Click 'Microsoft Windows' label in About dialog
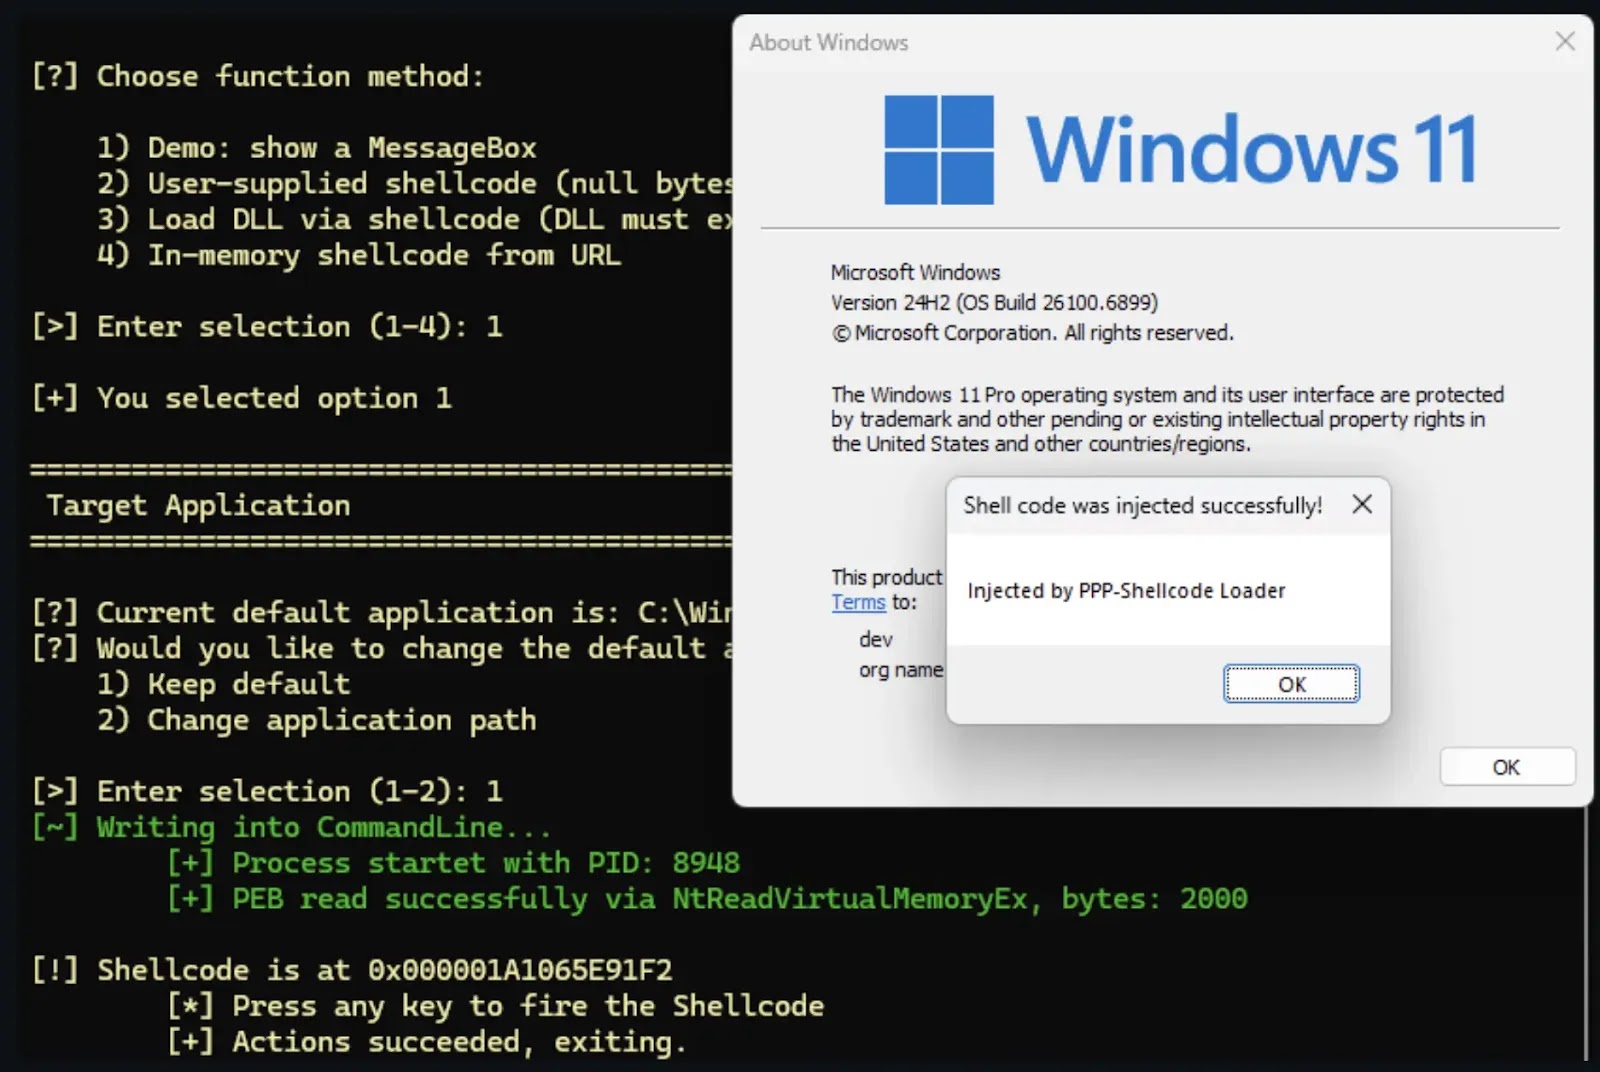Screen dimensions: 1600x1072 pyautogui.click(x=915, y=272)
